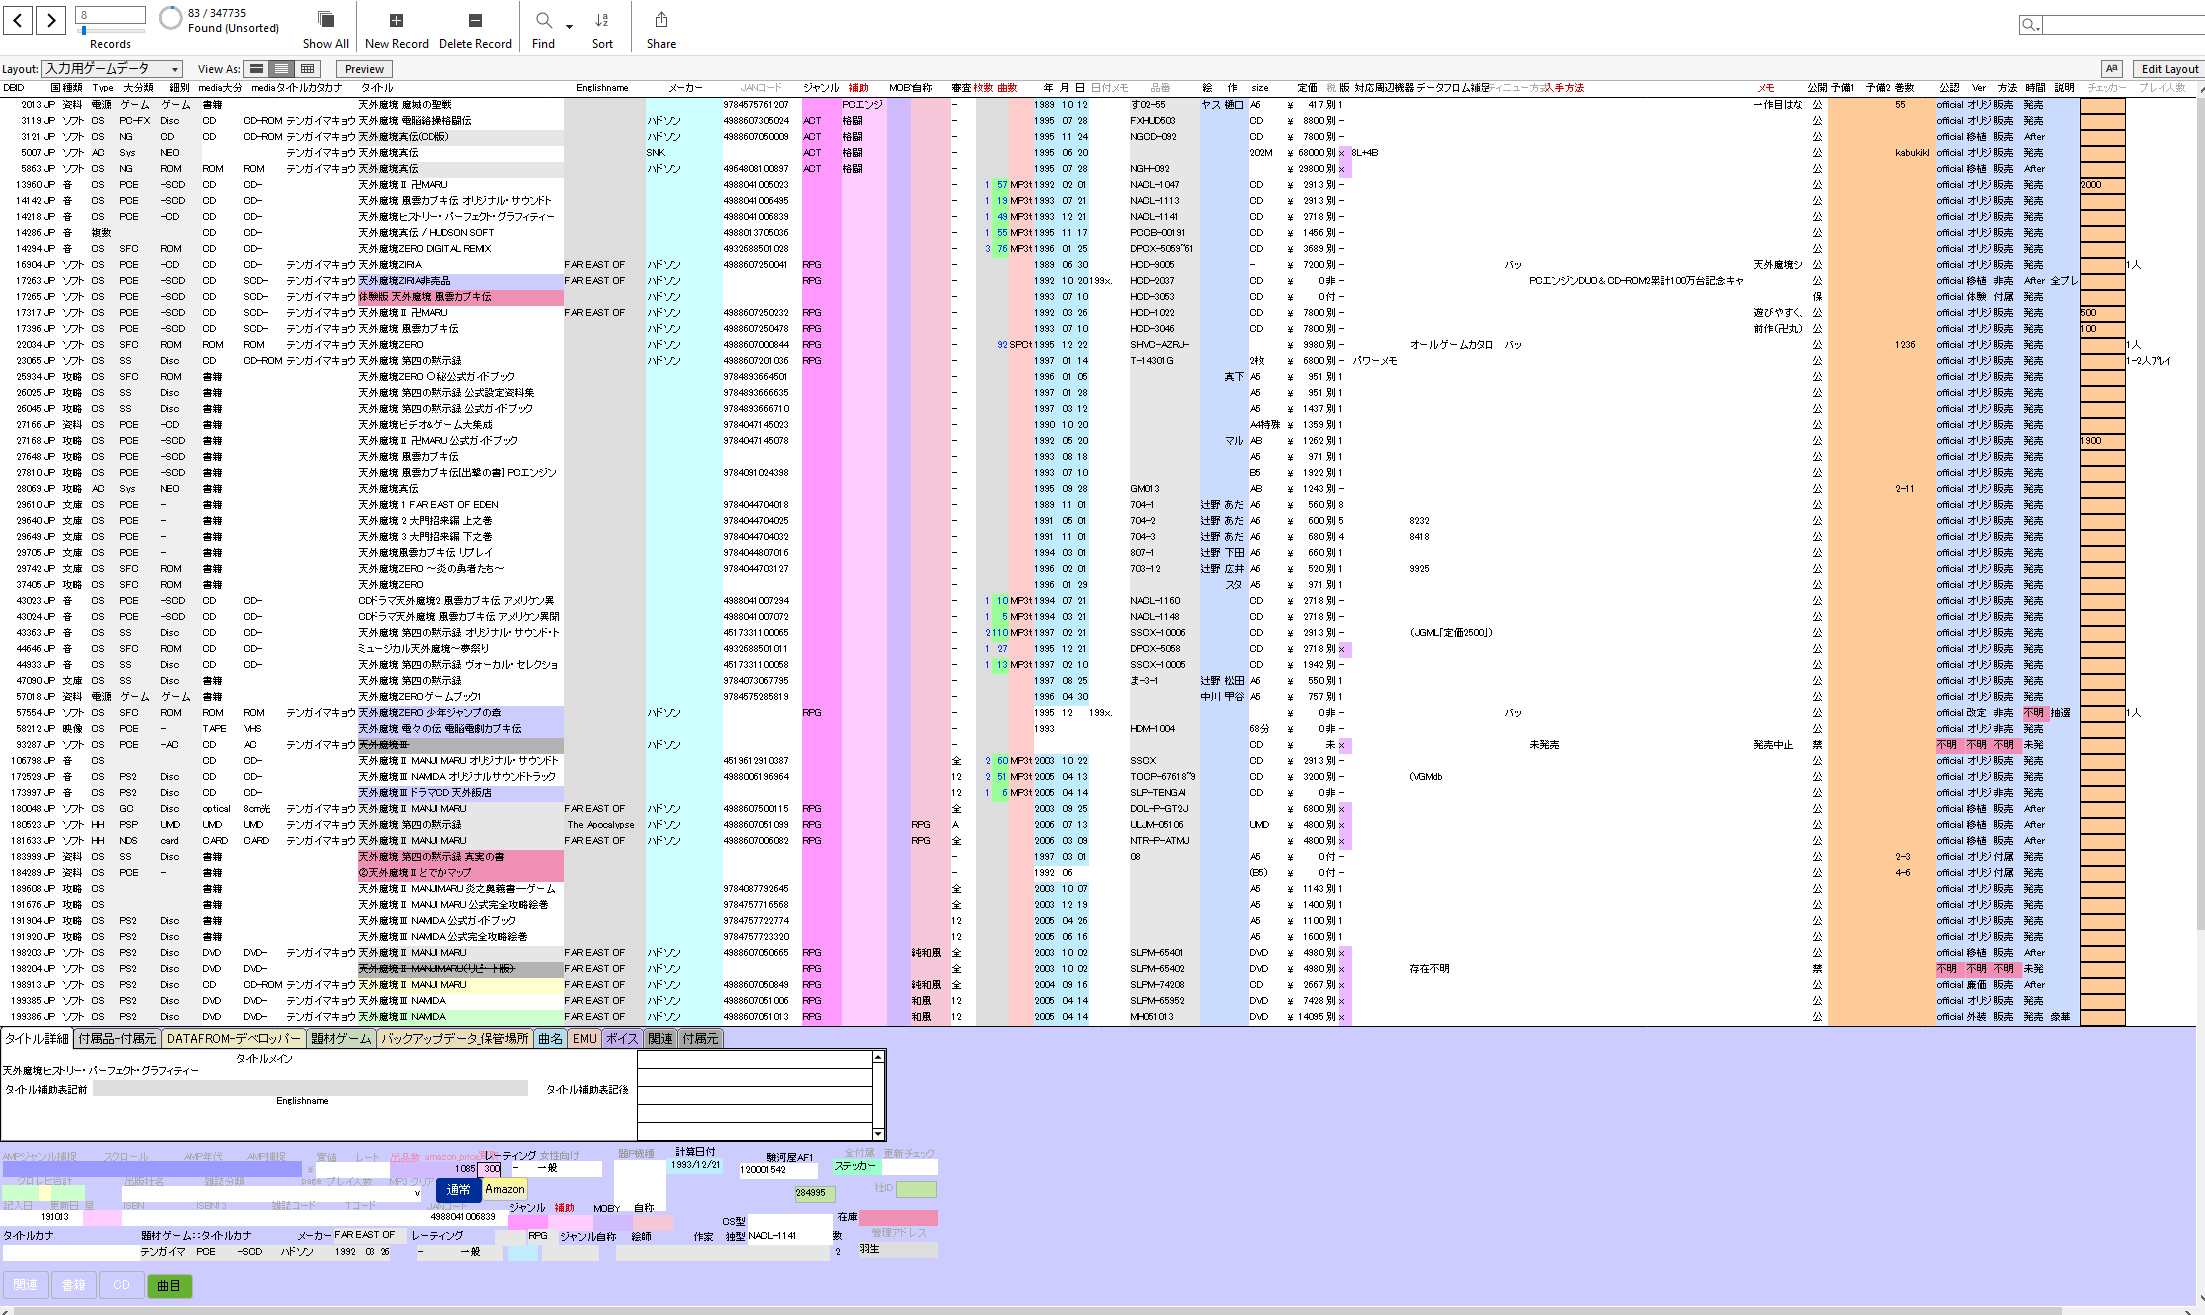Image resolution: width=2205 pixels, height=1315 pixels.
Task: Click the Share icon
Action: click(661, 20)
